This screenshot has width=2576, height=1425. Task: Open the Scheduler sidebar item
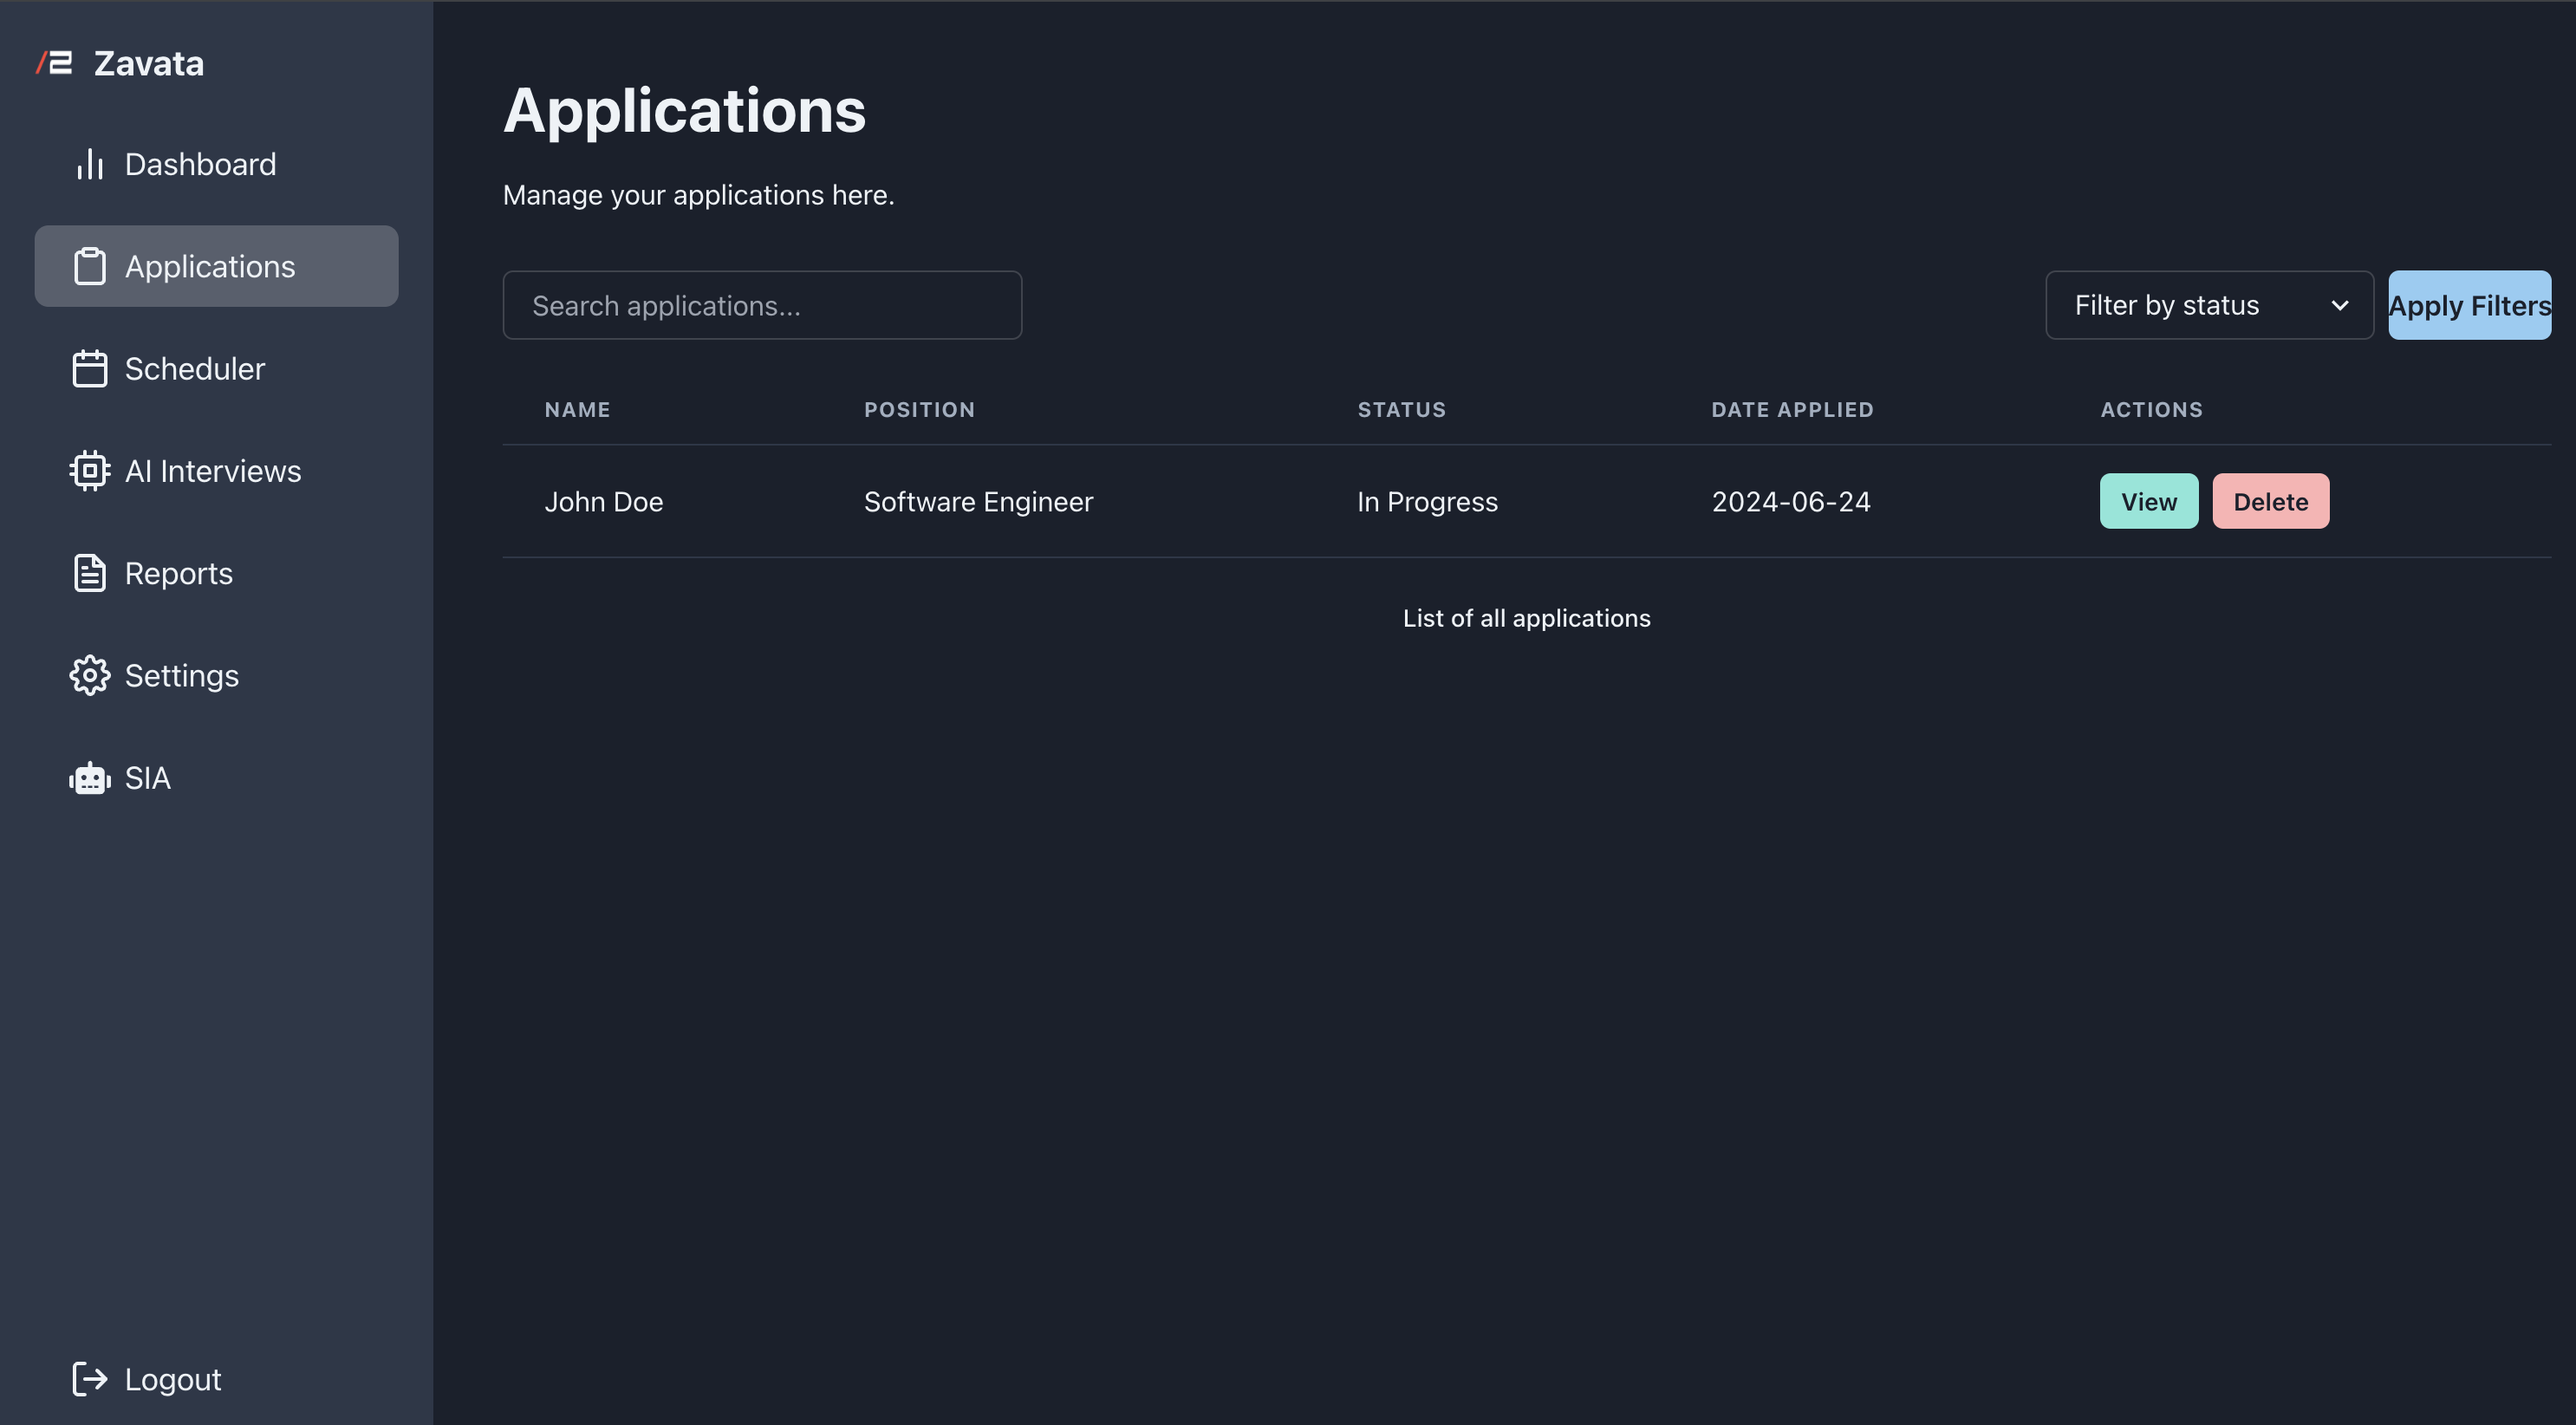tap(195, 369)
